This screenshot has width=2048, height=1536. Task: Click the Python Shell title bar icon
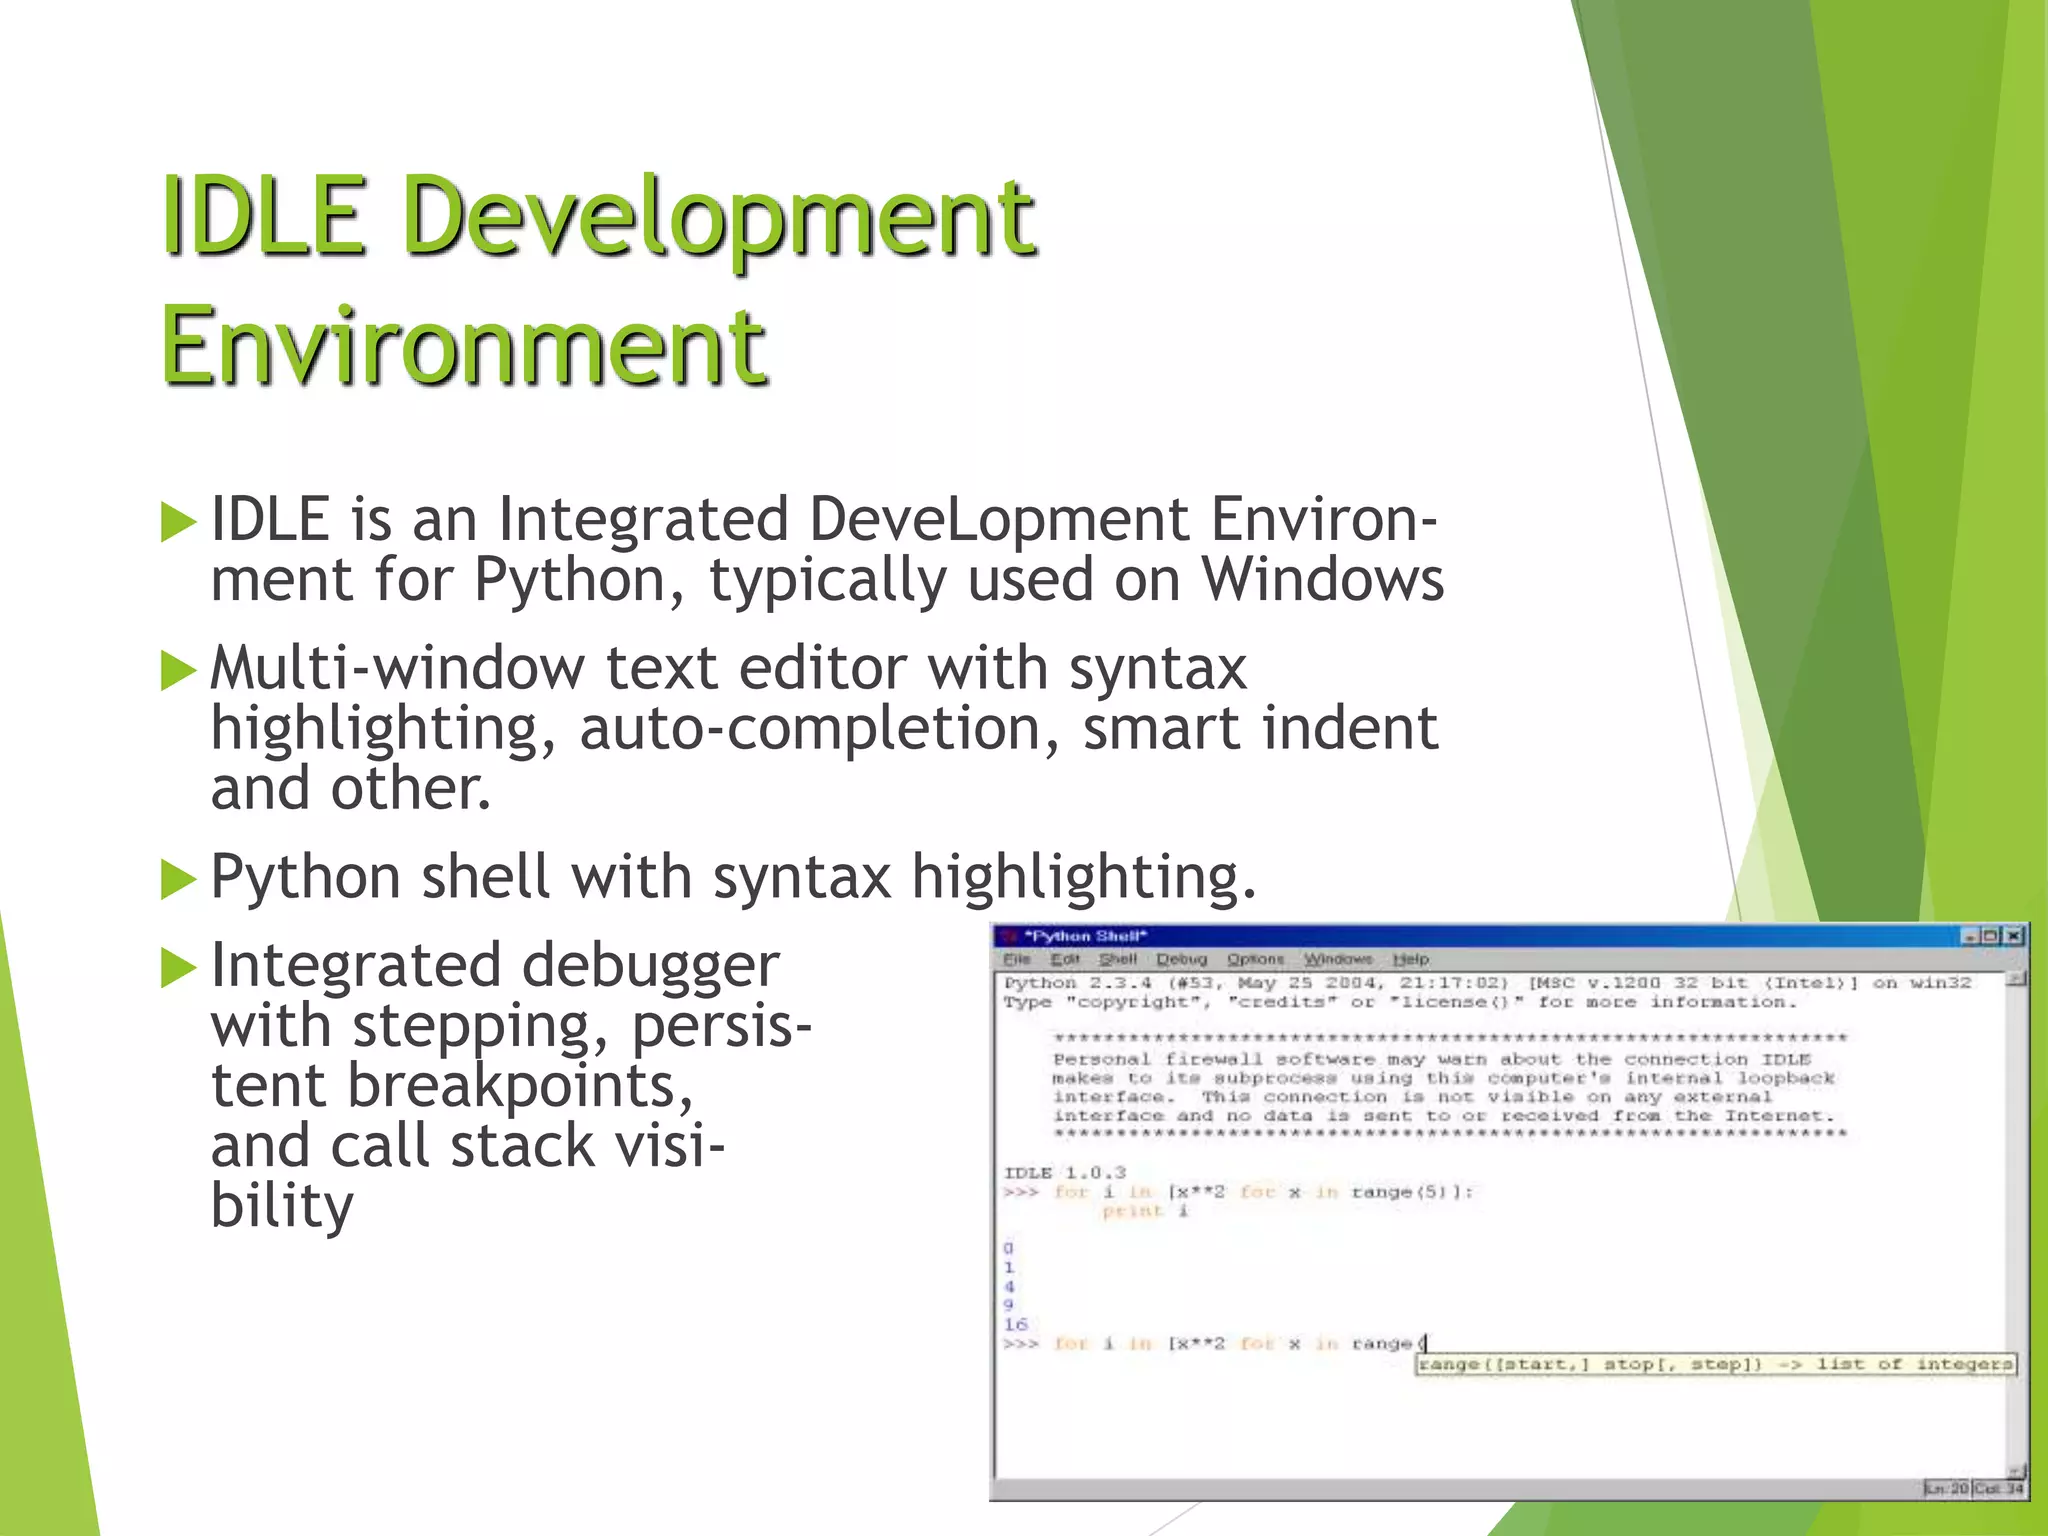tap(1008, 936)
